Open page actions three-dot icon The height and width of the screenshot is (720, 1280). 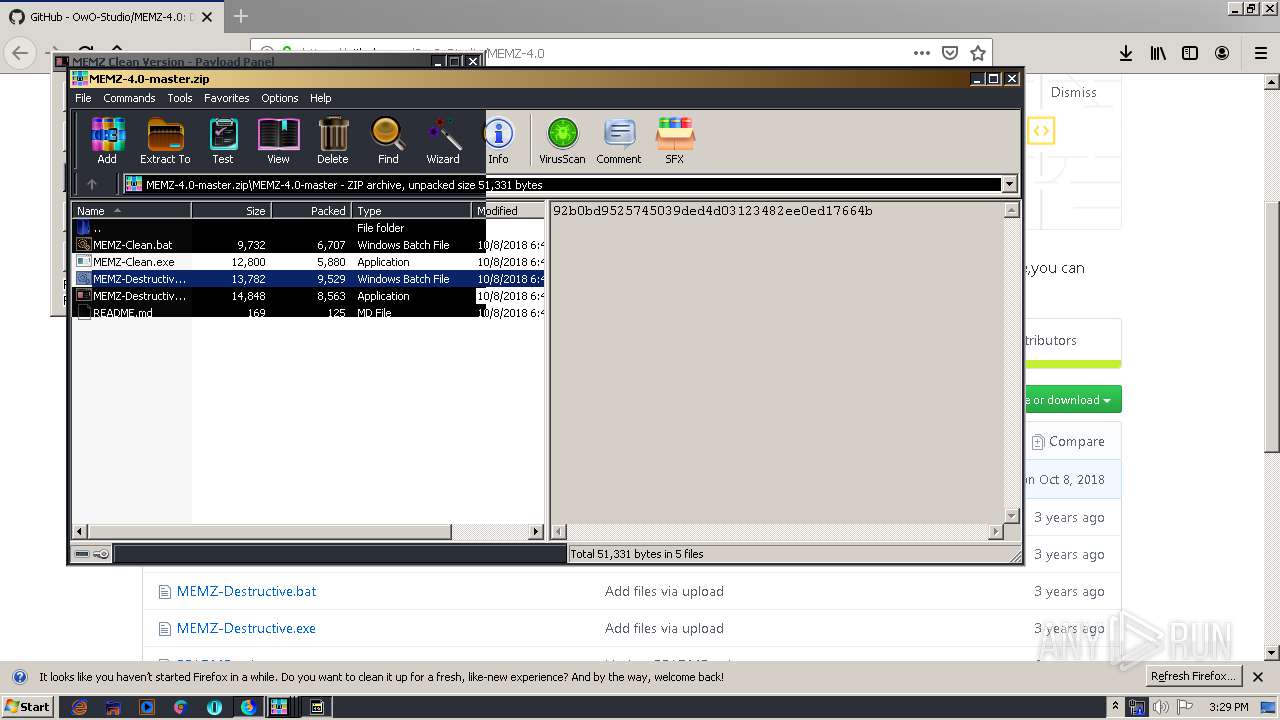point(921,53)
